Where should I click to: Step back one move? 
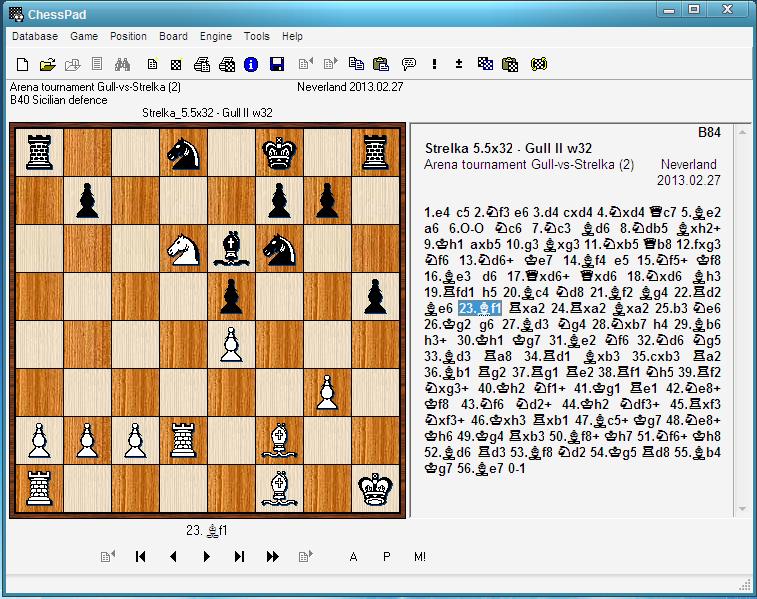pyautogui.click(x=173, y=557)
